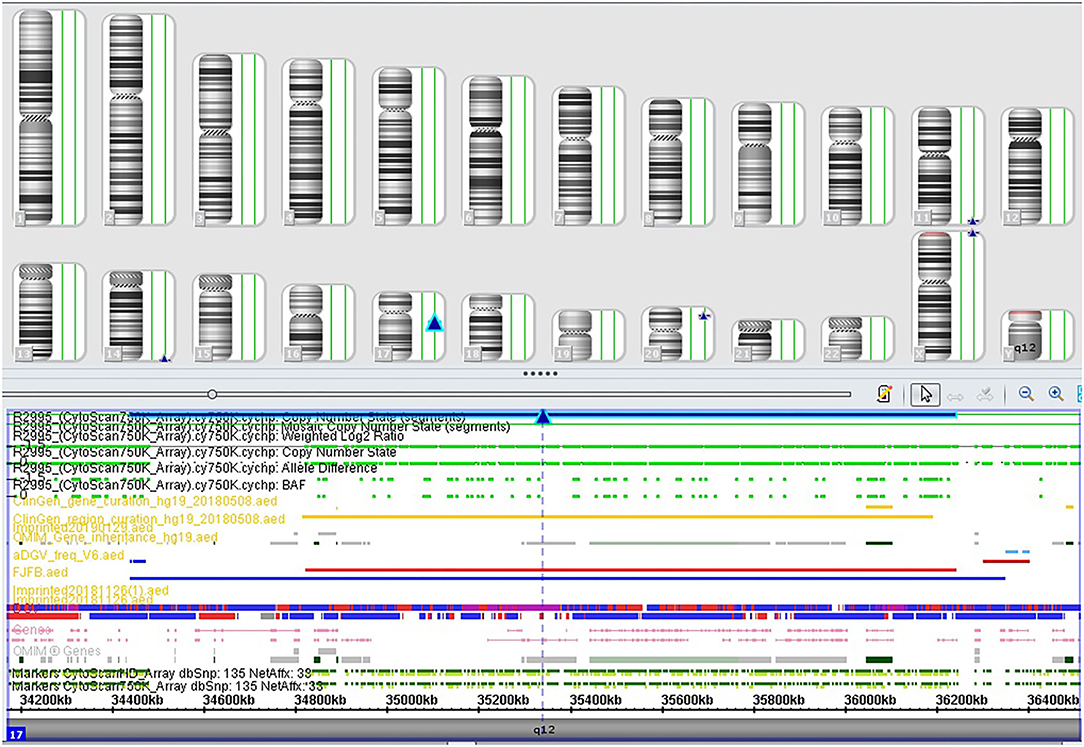Select chromosome 8 ideogram
The image size is (1084, 747).
665,162
